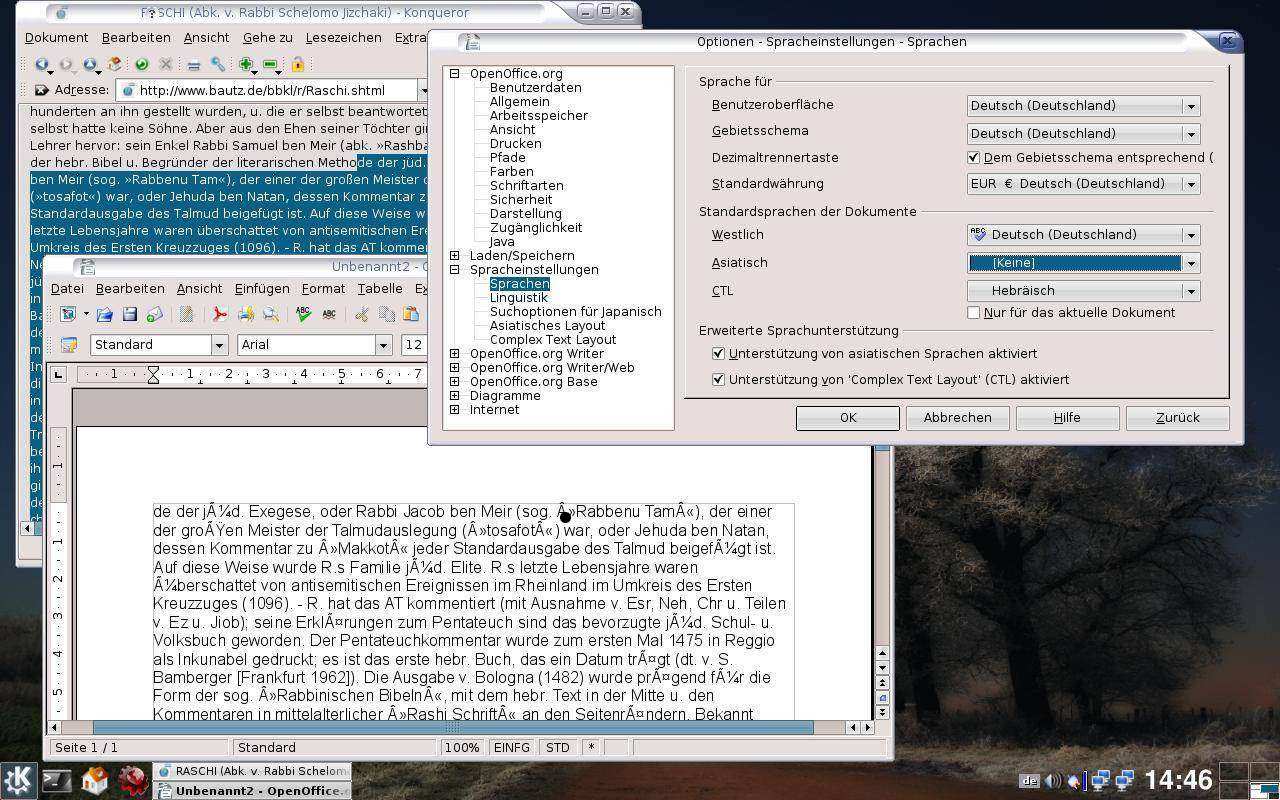The image size is (1280, 800).
Task: Click the New document icon in Writer
Action: pyautogui.click(x=68, y=314)
